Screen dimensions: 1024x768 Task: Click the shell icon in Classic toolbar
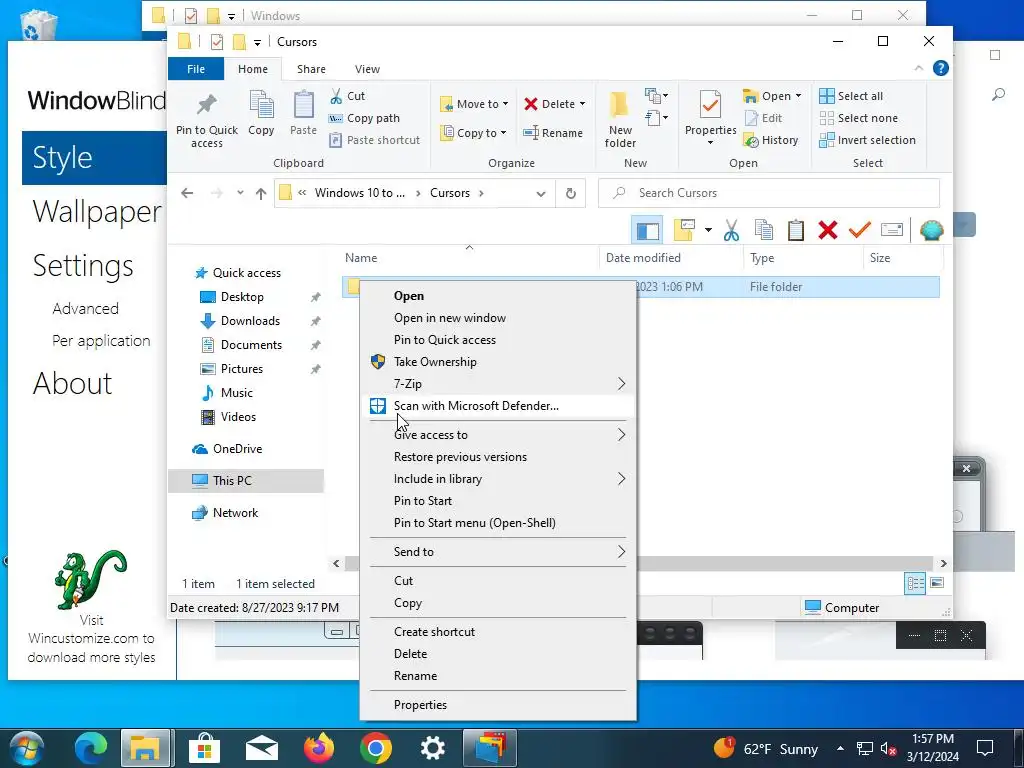(931, 230)
